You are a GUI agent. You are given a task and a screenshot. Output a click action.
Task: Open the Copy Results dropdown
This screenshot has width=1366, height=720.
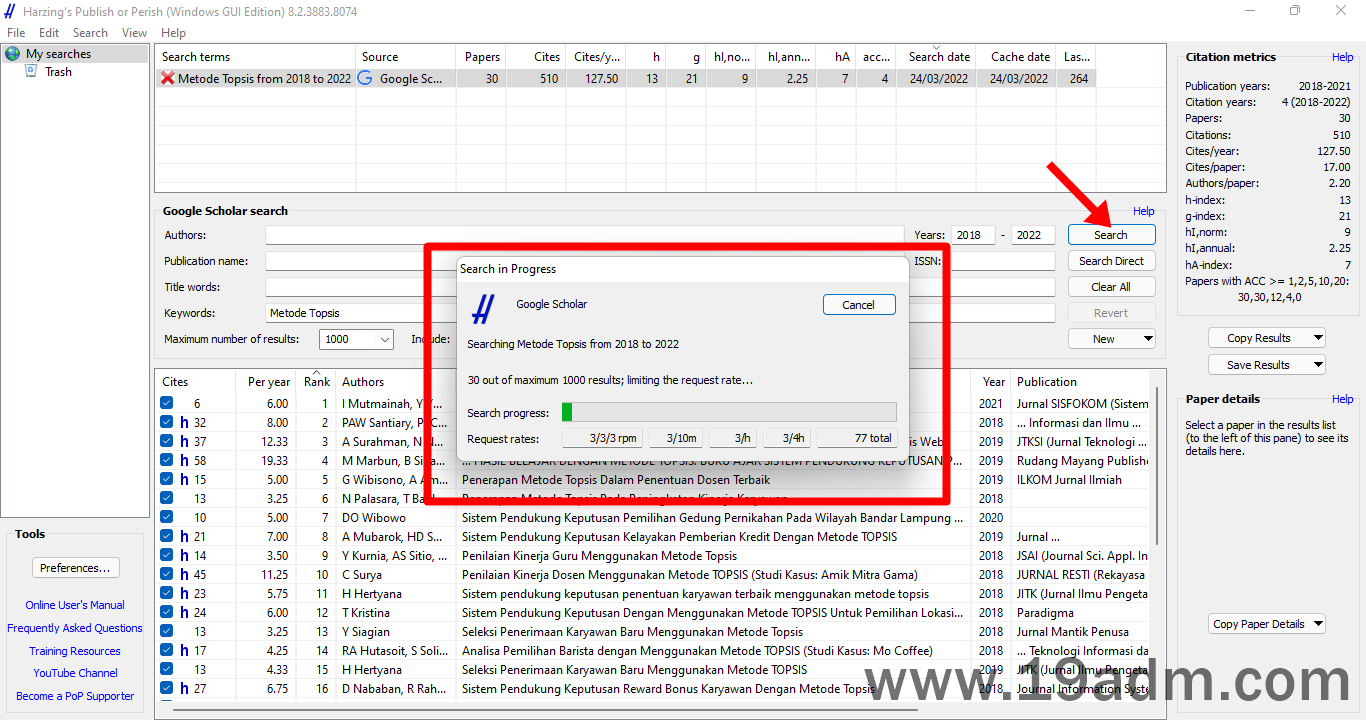coord(1267,338)
